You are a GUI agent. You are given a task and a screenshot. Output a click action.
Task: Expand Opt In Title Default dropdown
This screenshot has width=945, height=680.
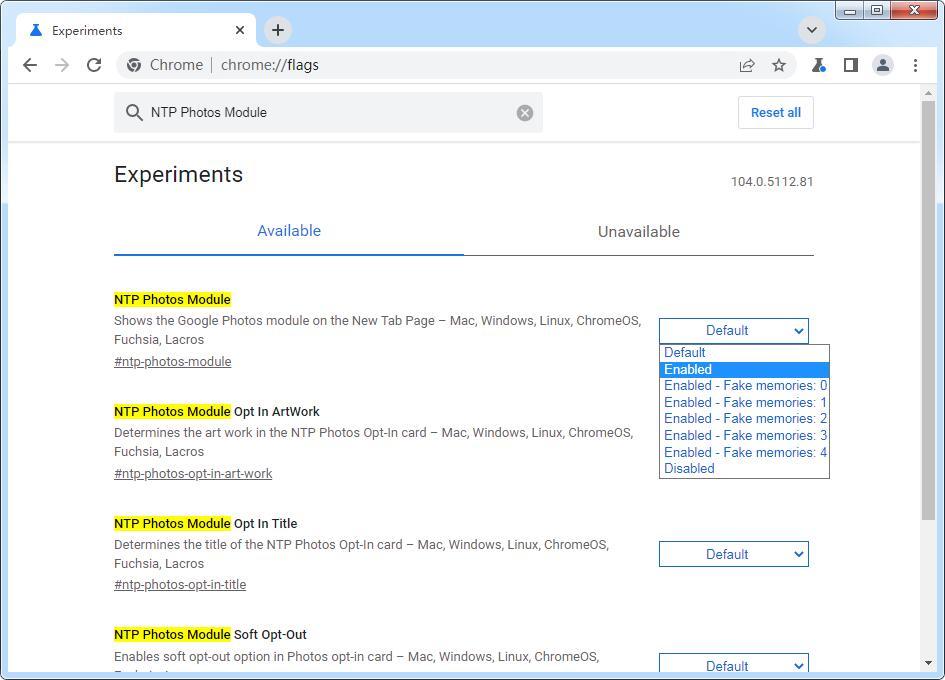click(733, 554)
